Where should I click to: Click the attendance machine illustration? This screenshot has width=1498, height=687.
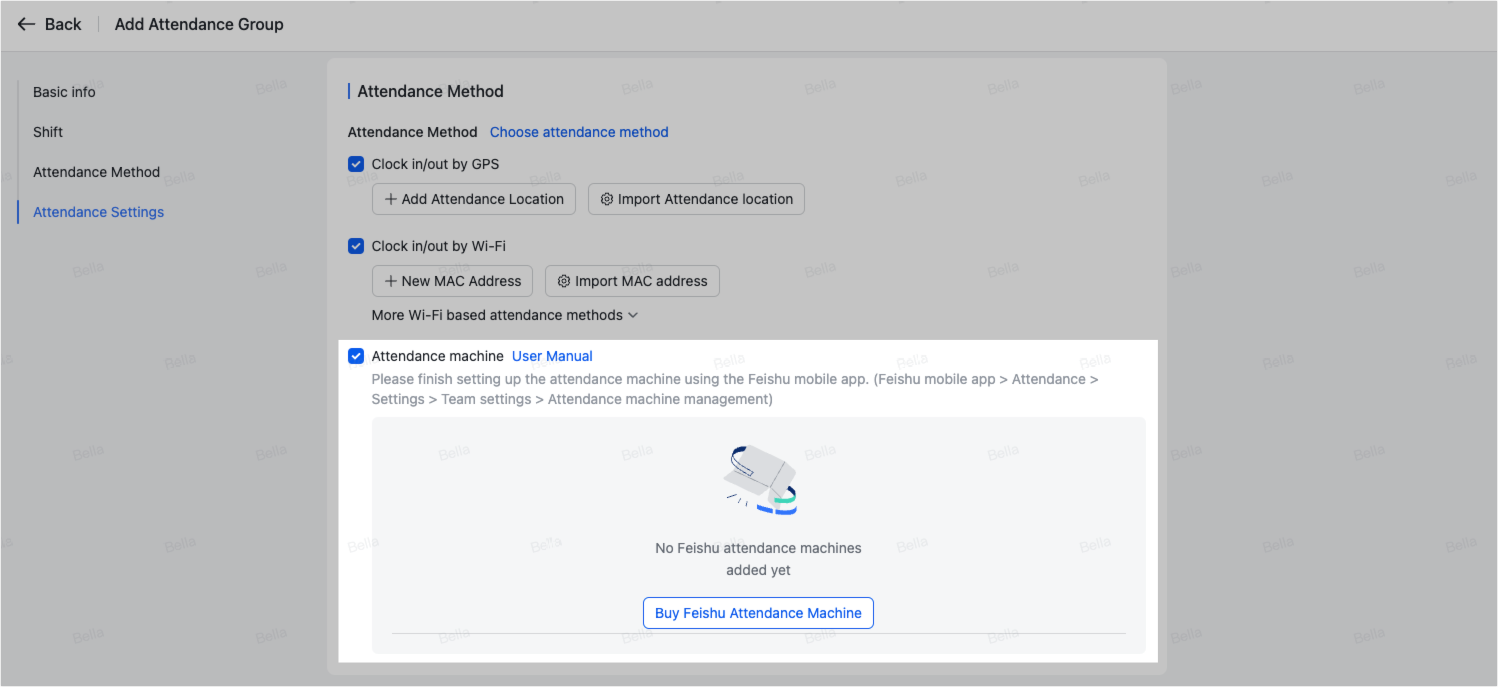point(759,480)
